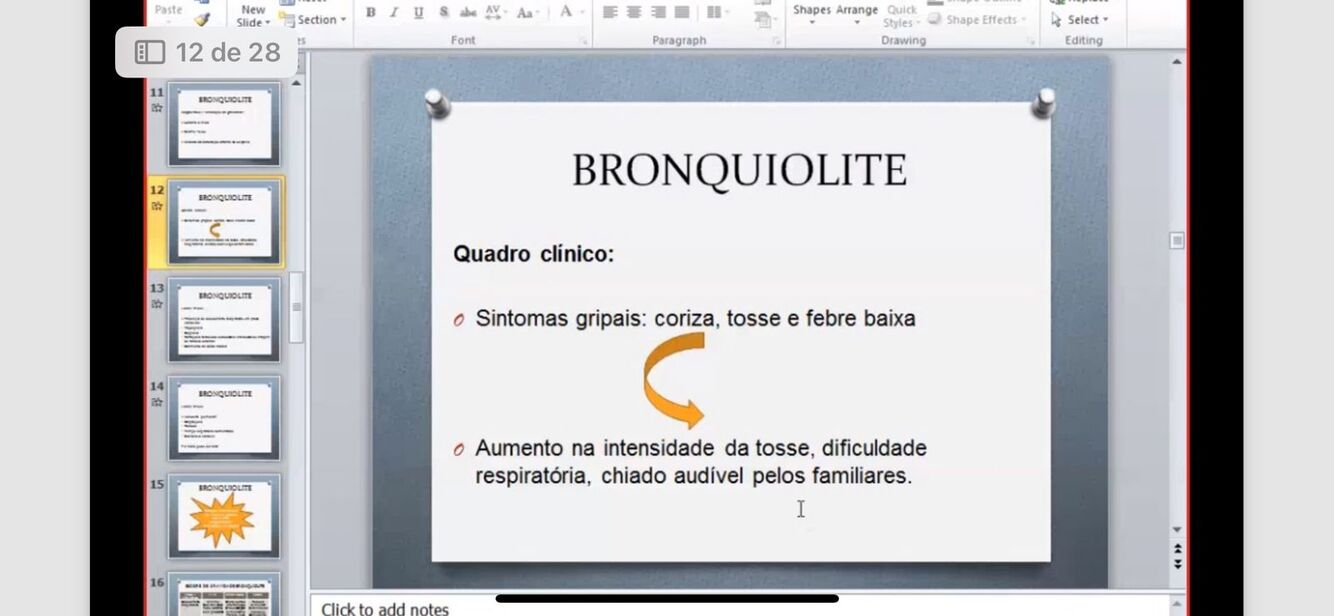Click the 'Quadro clínico:' heading
1334x616 pixels.
534,254
